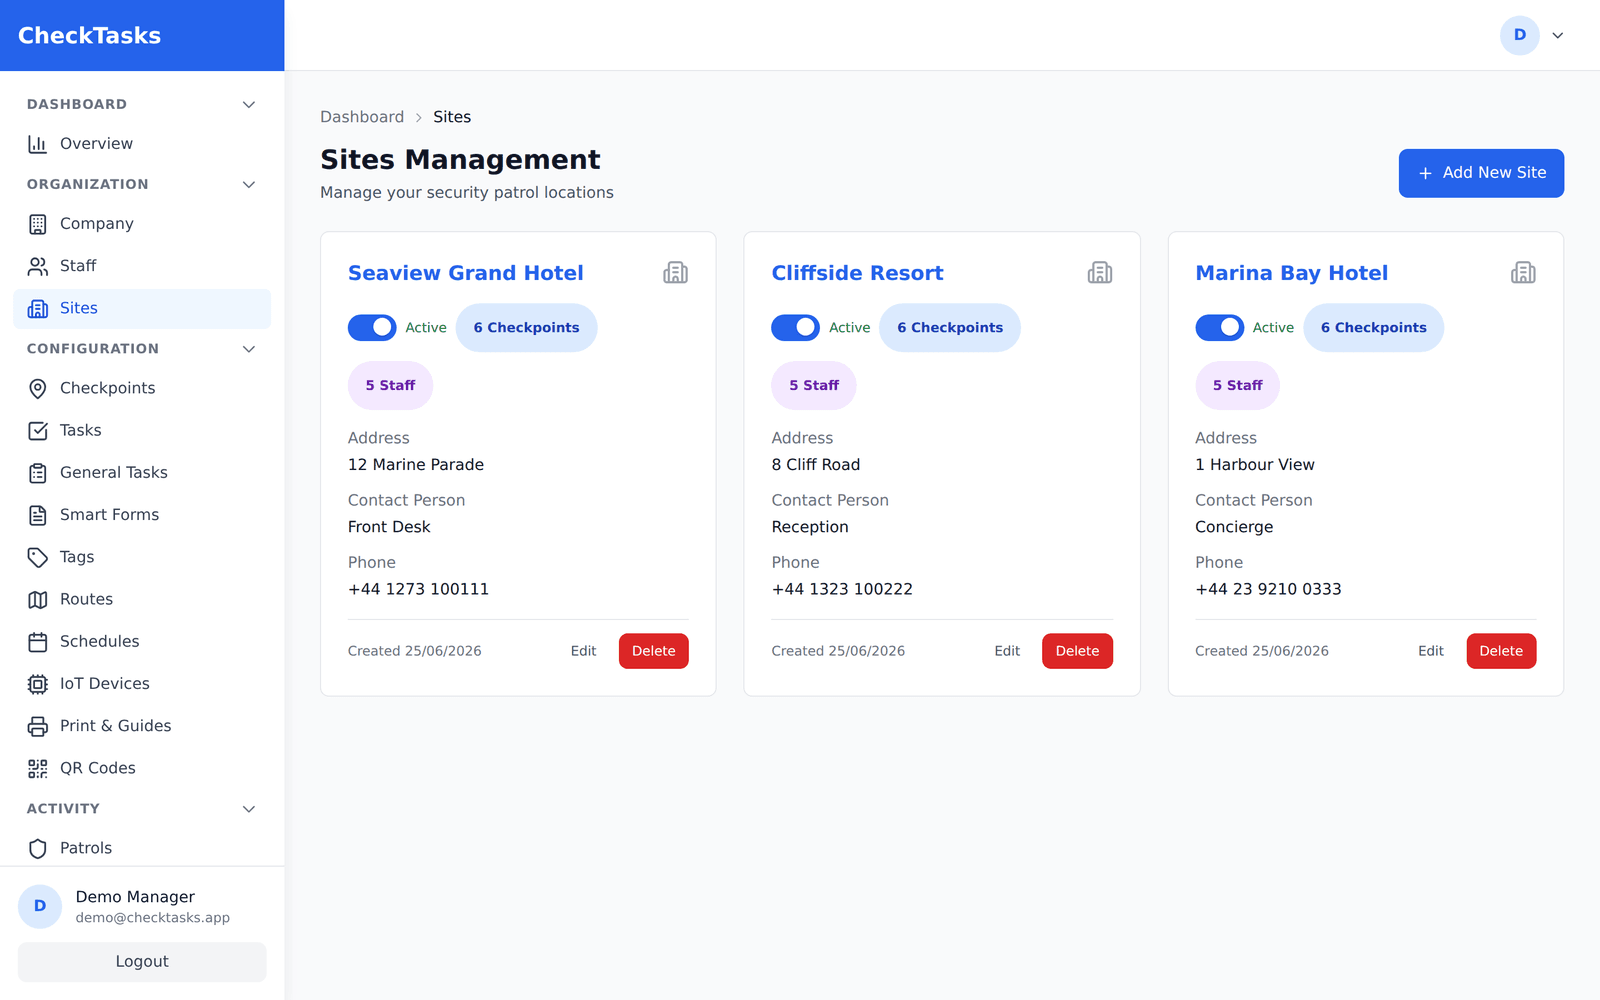Click the D avatar in the top header
The image size is (1600, 1000).
[1520, 35]
